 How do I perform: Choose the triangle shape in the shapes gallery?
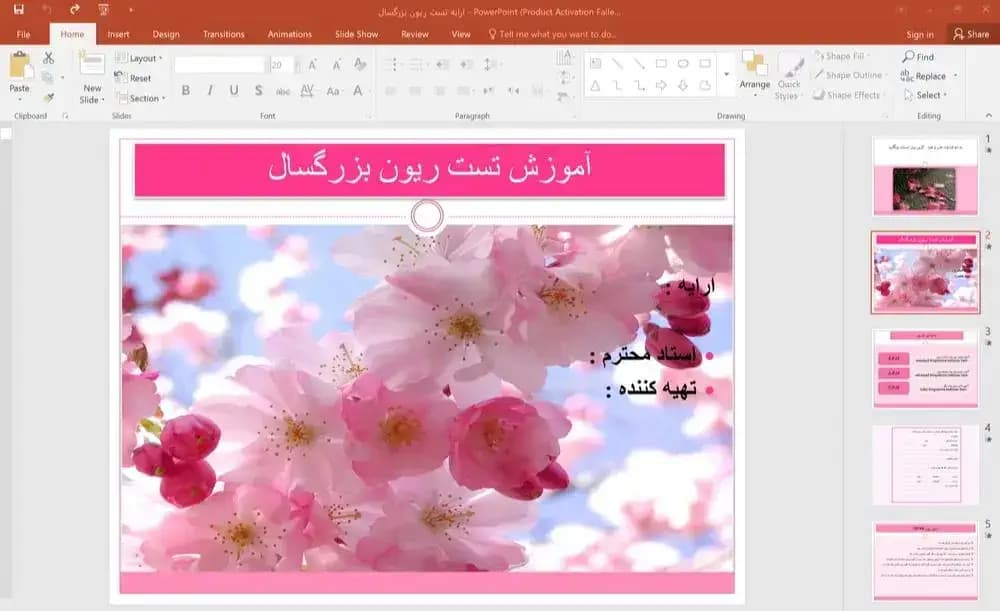(595, 85)
